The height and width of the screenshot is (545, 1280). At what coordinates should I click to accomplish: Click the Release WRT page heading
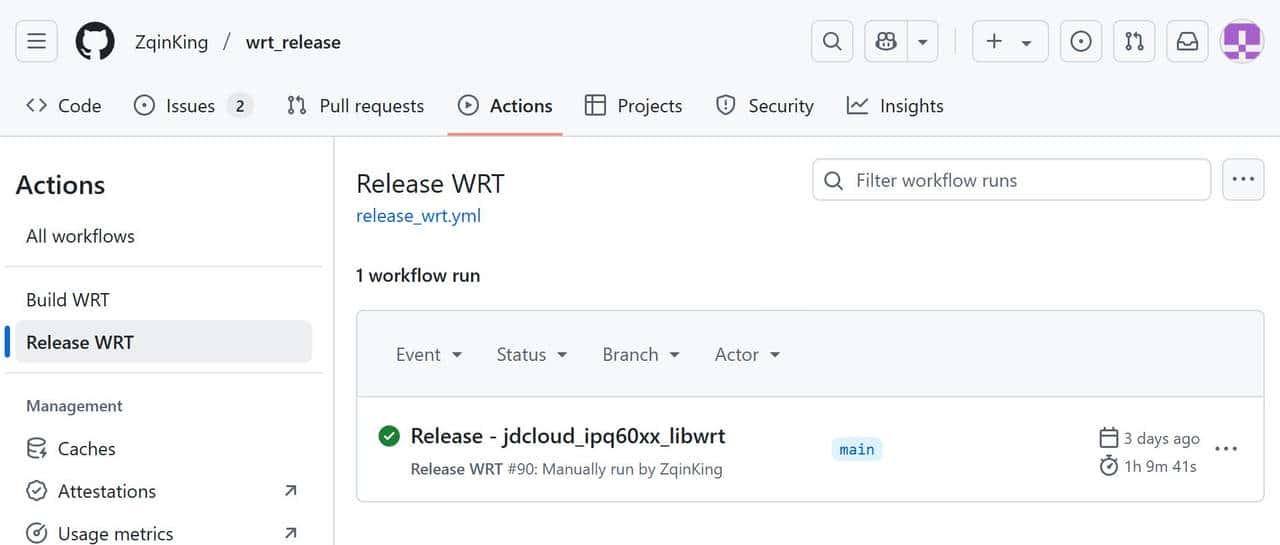[x=430, y=184]
